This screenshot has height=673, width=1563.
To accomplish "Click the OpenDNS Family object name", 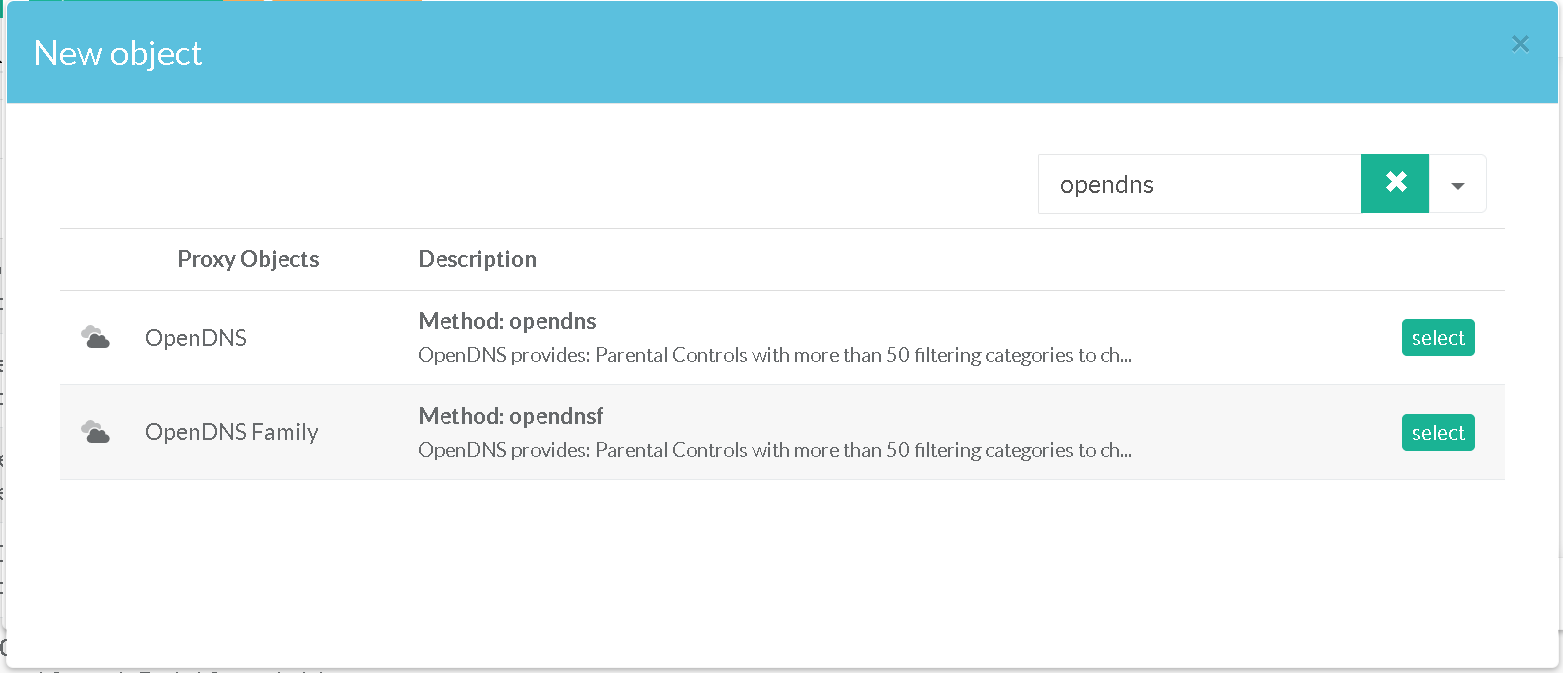I will point(231,432).
